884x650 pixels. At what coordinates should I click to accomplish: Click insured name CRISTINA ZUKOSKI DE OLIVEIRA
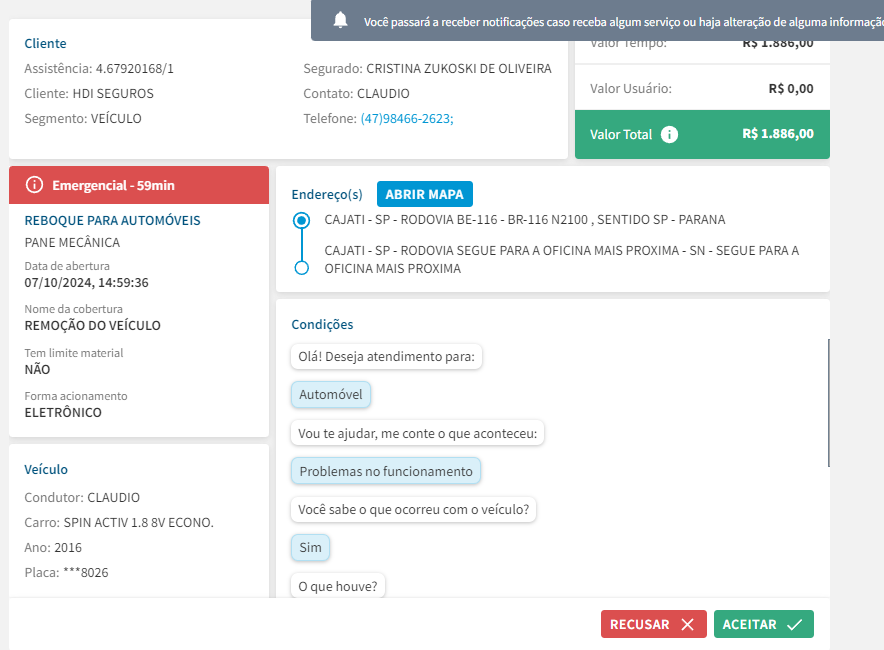point(459,69)
